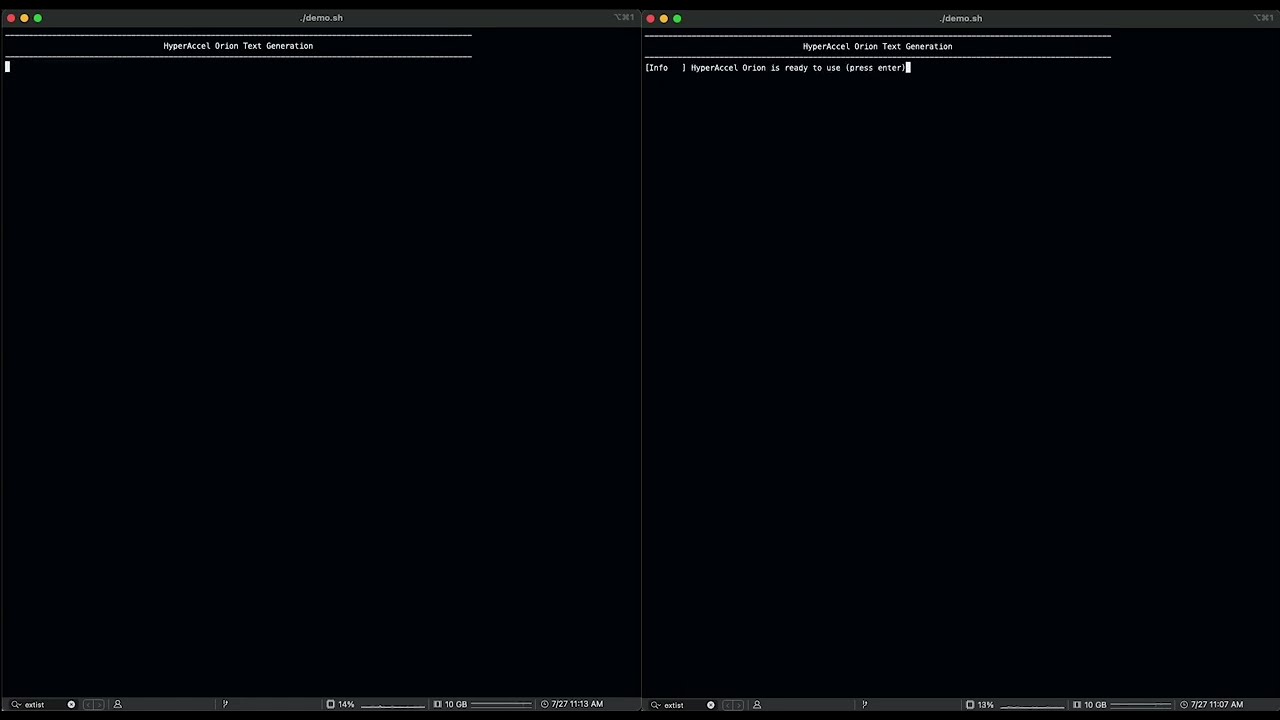This screenshot has height=720, width=1280.
Task: Click 'HyperAccel Orion Text Generation' header in right terminal
Action: coord(877,46)
